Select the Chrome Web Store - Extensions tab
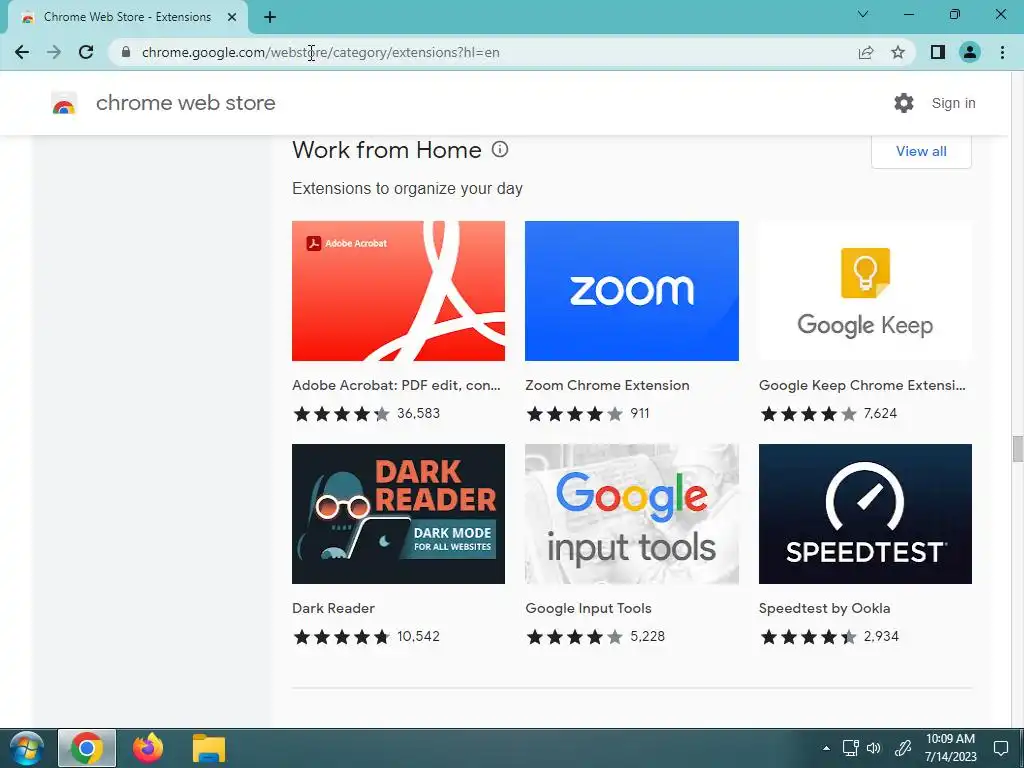1024x768 pixels. 128,17
